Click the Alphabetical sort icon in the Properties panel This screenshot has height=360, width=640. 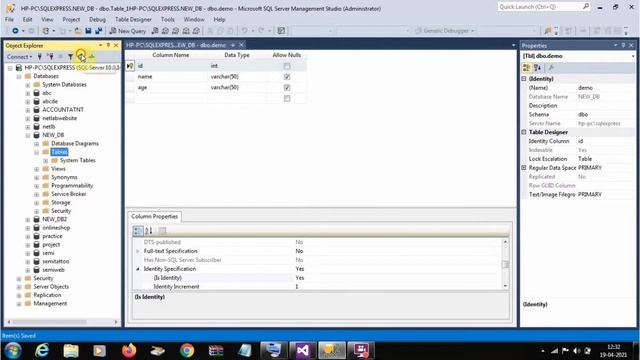tap(537, 68)
